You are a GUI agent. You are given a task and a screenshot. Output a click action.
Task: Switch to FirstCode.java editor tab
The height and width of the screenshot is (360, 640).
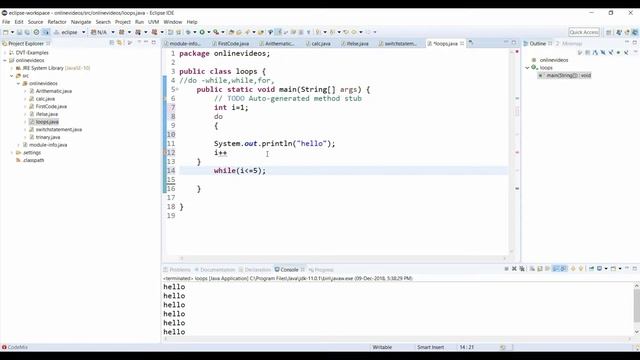231,43
